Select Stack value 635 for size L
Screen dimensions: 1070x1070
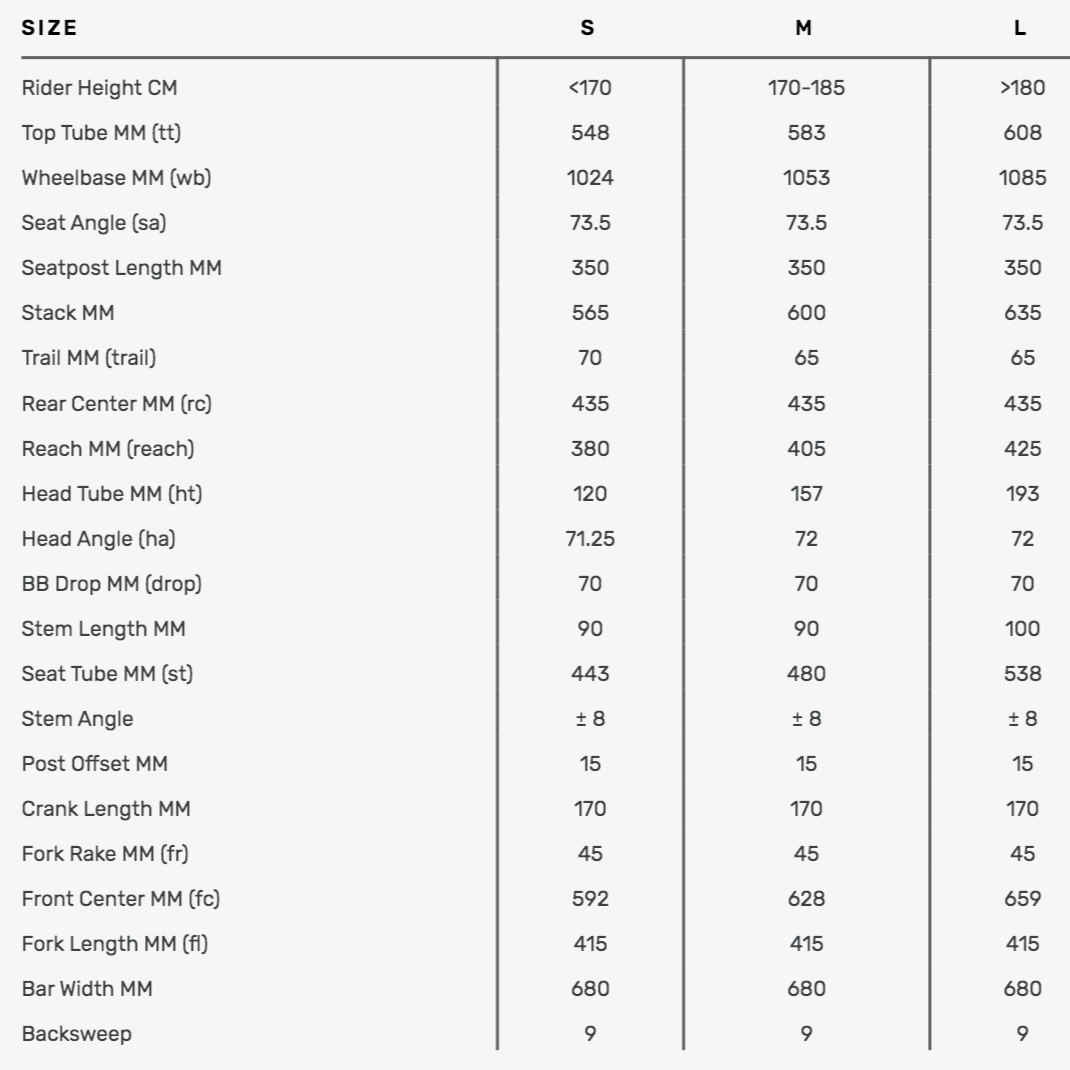1022,313
